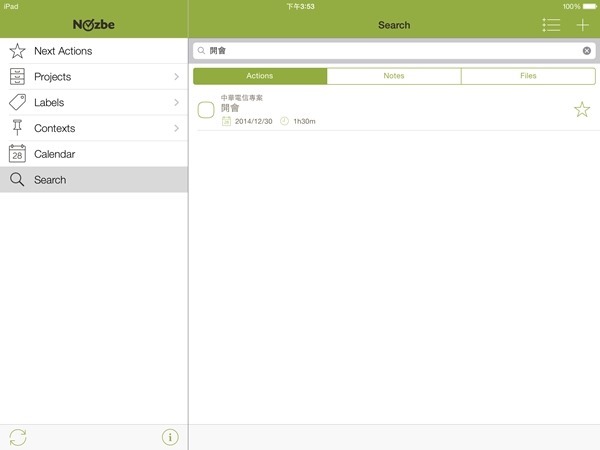The image size is (600, 450).
Task: Click the 中華電信專案 project name
Action: (x=242, y=98)
